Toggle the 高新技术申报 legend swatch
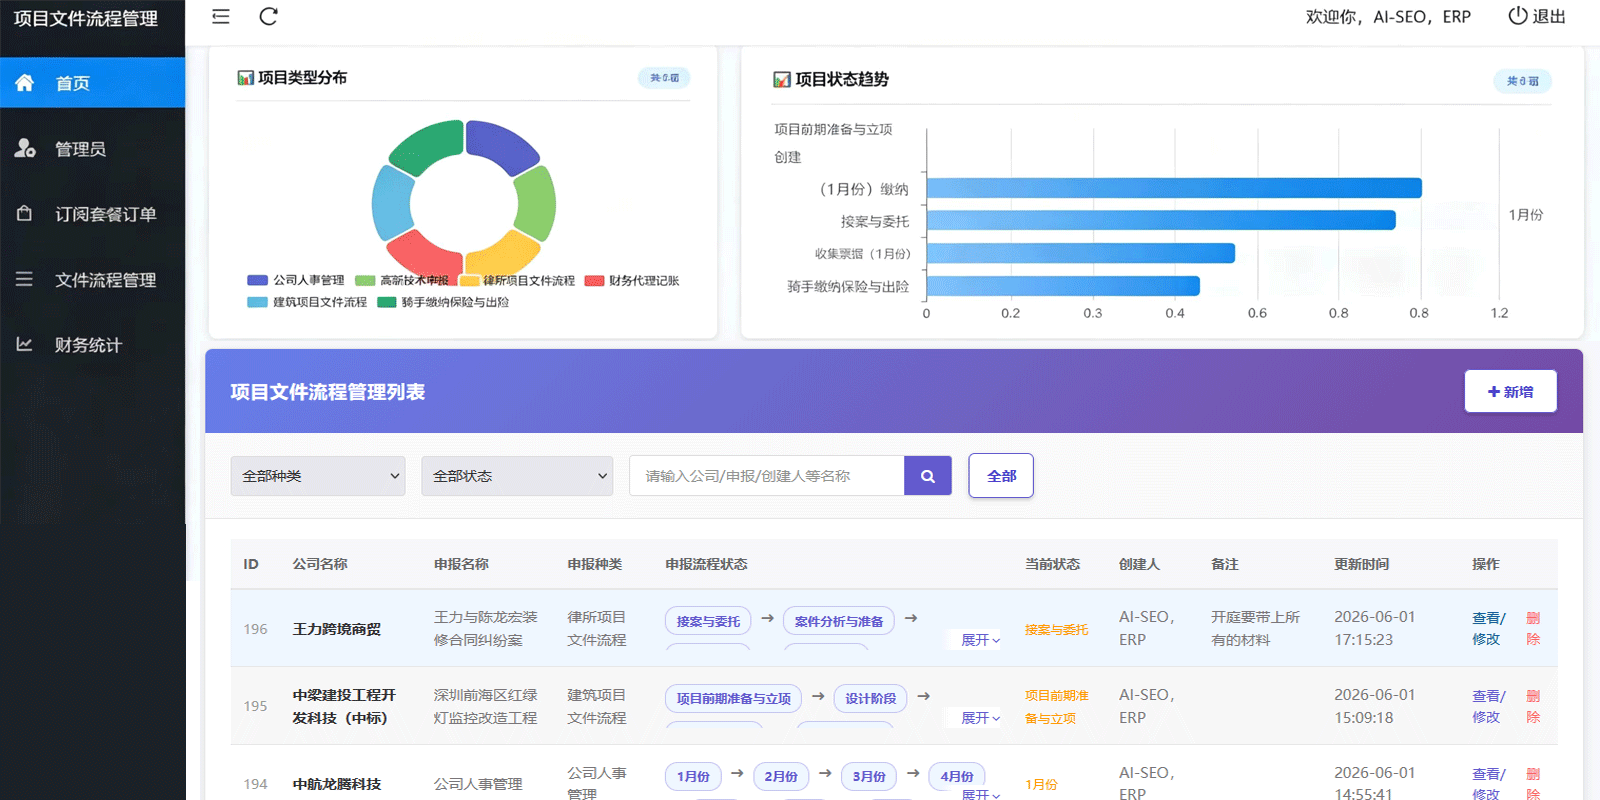 pyautogui.click(x=365, y=280)
